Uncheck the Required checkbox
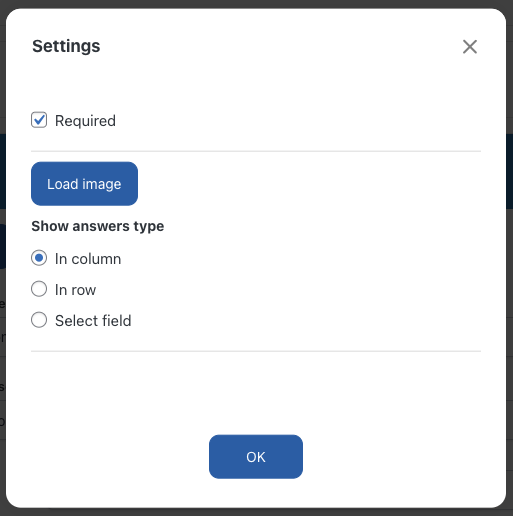This screenshot has width=513, height=516. point(39,120)
